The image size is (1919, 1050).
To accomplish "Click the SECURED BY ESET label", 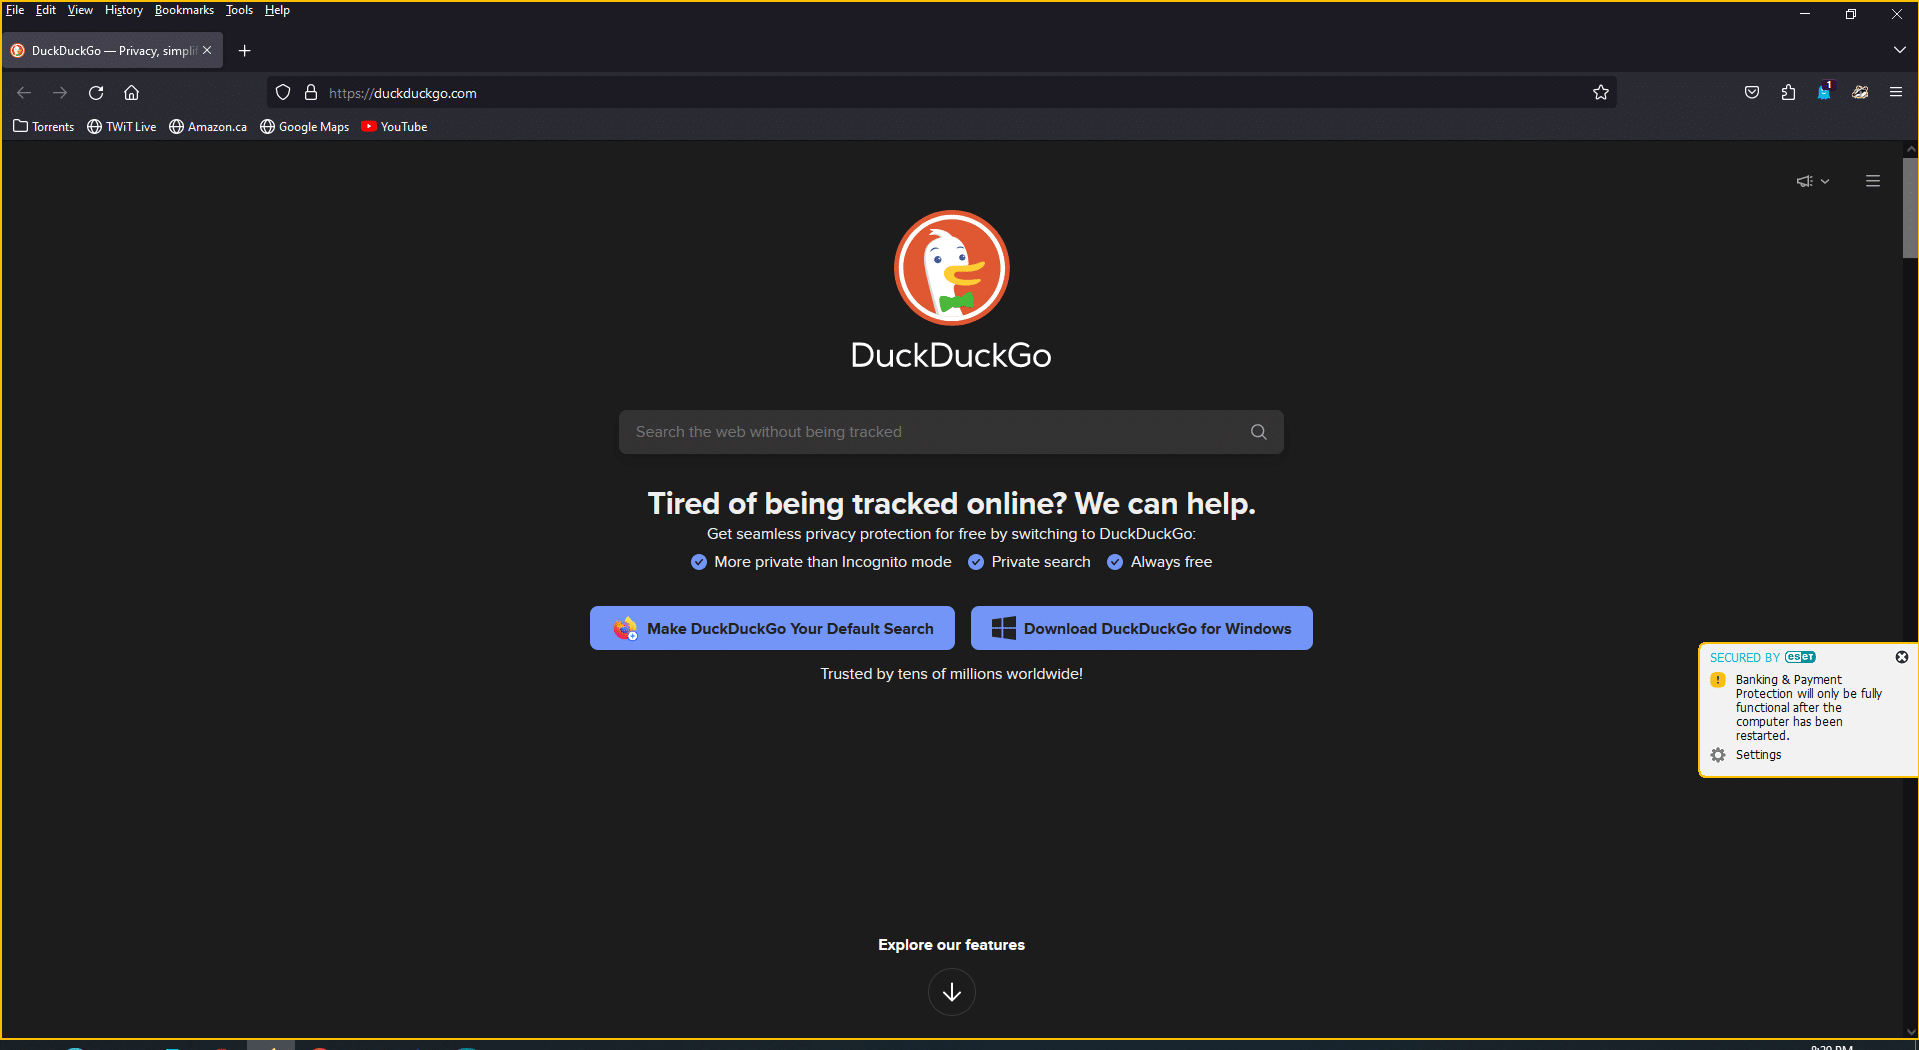I will click(x=1762, y=657).
